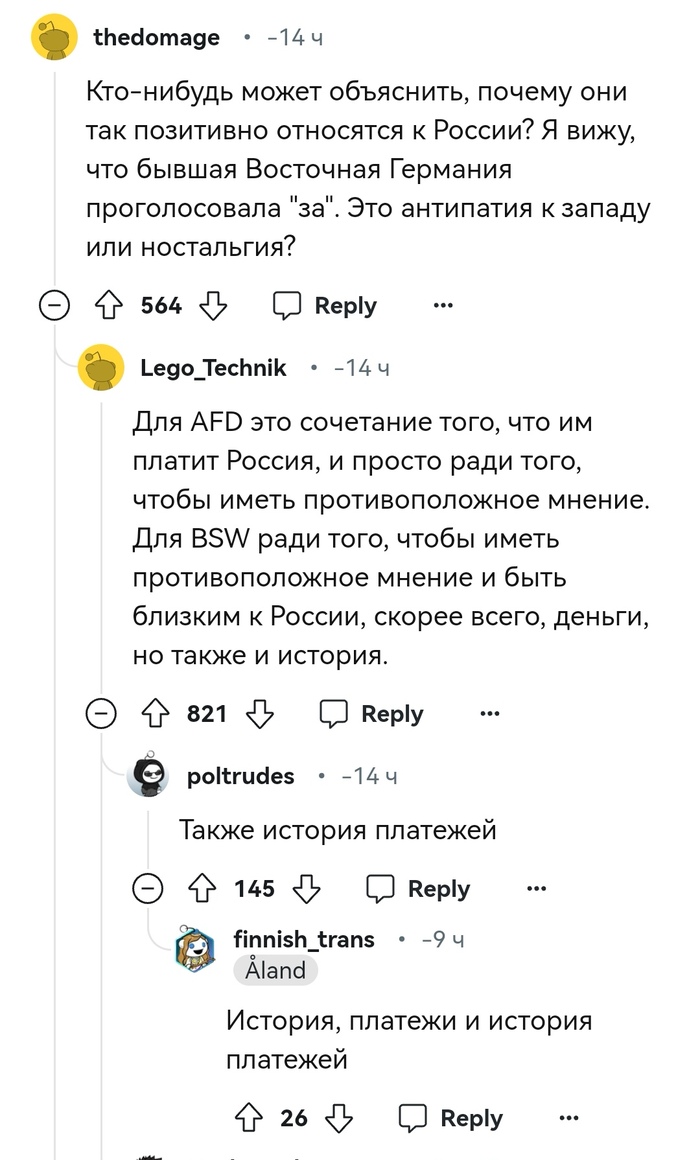The height and width of the screenshot is (1160, 700).
Task: Collapse thedomage's comment thread
Action: [52, 306]
